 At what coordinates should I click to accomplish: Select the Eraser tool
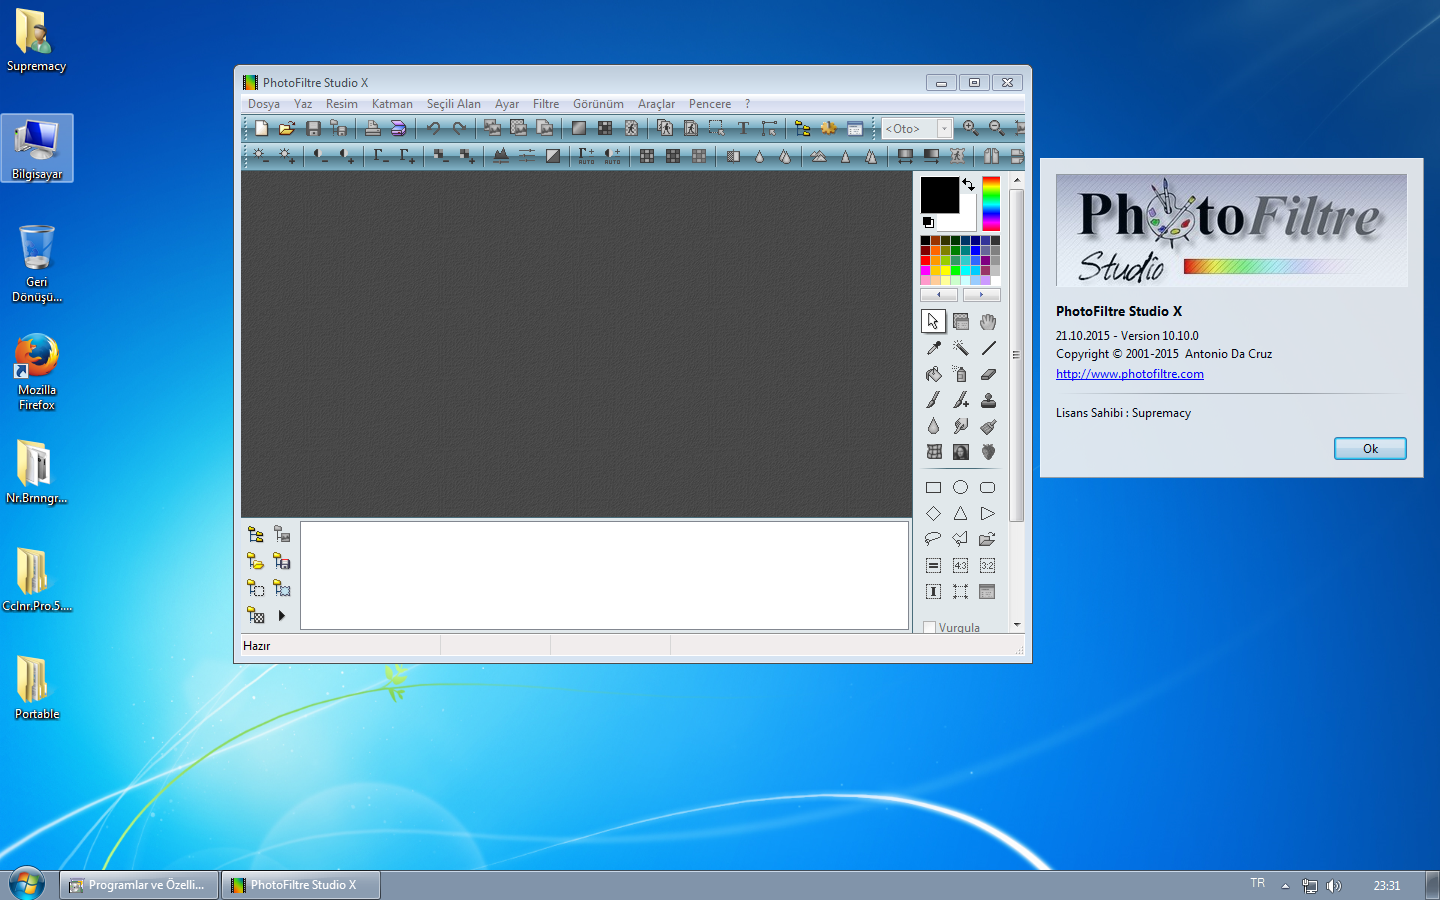coord(988,374)
